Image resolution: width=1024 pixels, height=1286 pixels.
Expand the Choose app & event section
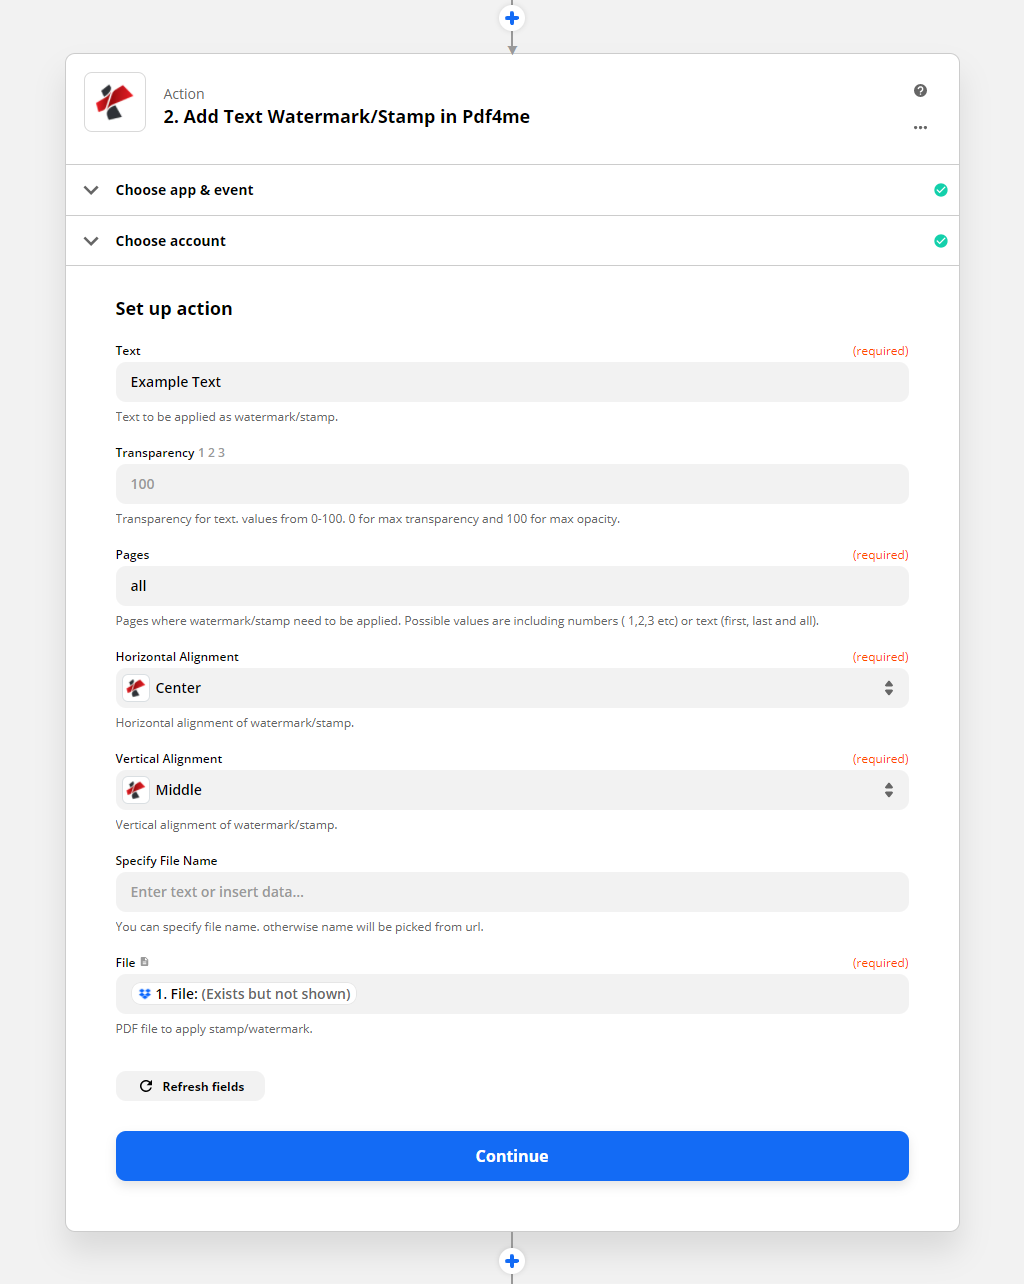click(512, 190)
